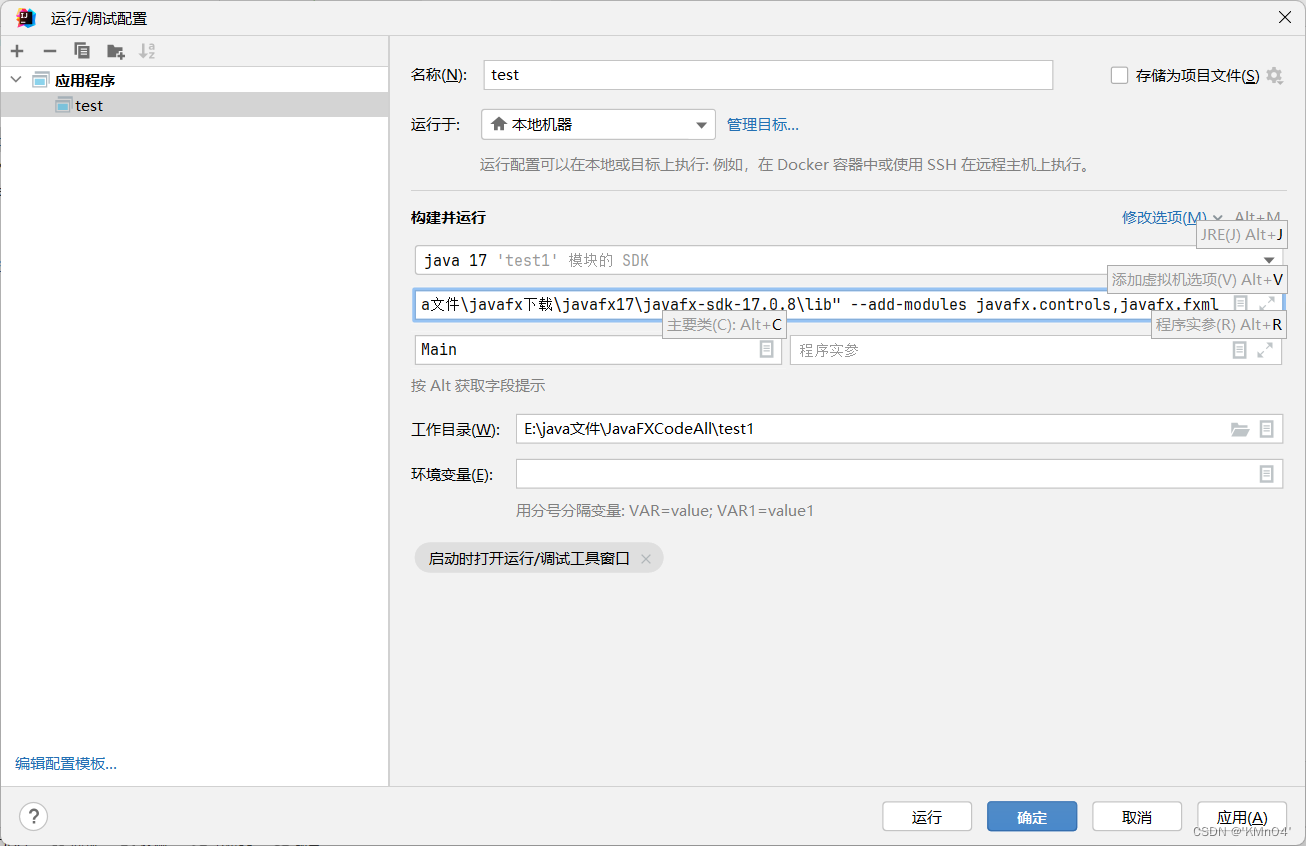
Task: Expand the program arguments field
Action: [x=1265, y=350]
